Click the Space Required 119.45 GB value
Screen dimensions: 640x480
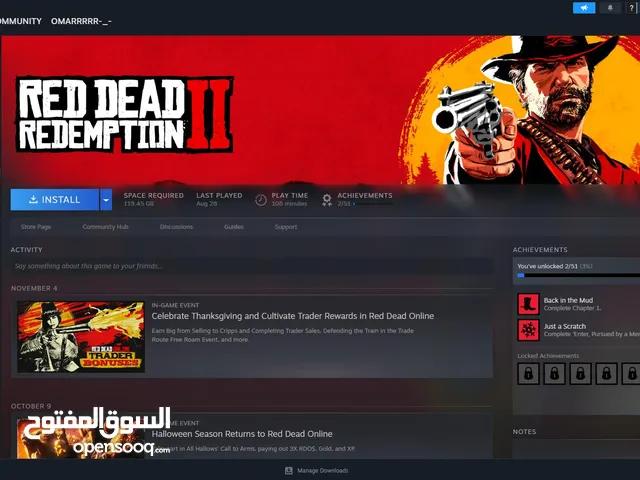pyautogui.click(x=139, y=204)
